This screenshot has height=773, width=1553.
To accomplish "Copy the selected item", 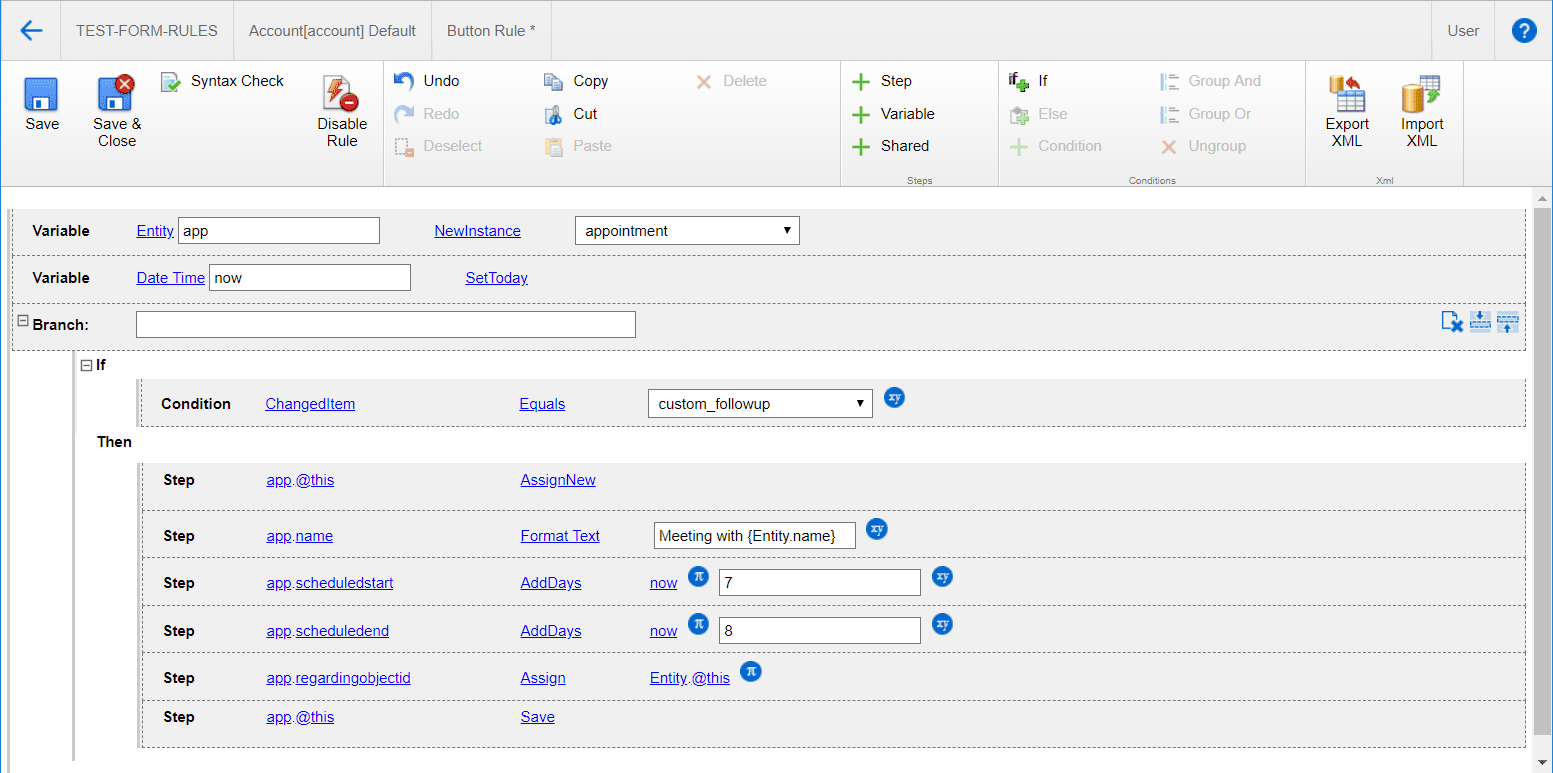I will pos(576,81).
